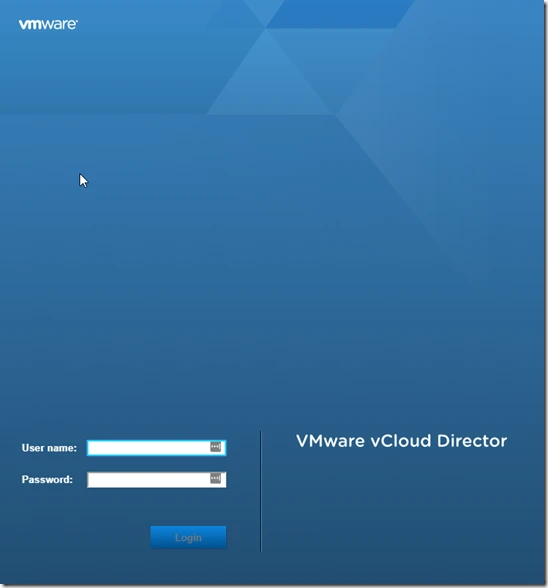This screenshot has width=548, height=588.
Task: Click the "vm" portion of vmware logo
Action: (31, 25)
